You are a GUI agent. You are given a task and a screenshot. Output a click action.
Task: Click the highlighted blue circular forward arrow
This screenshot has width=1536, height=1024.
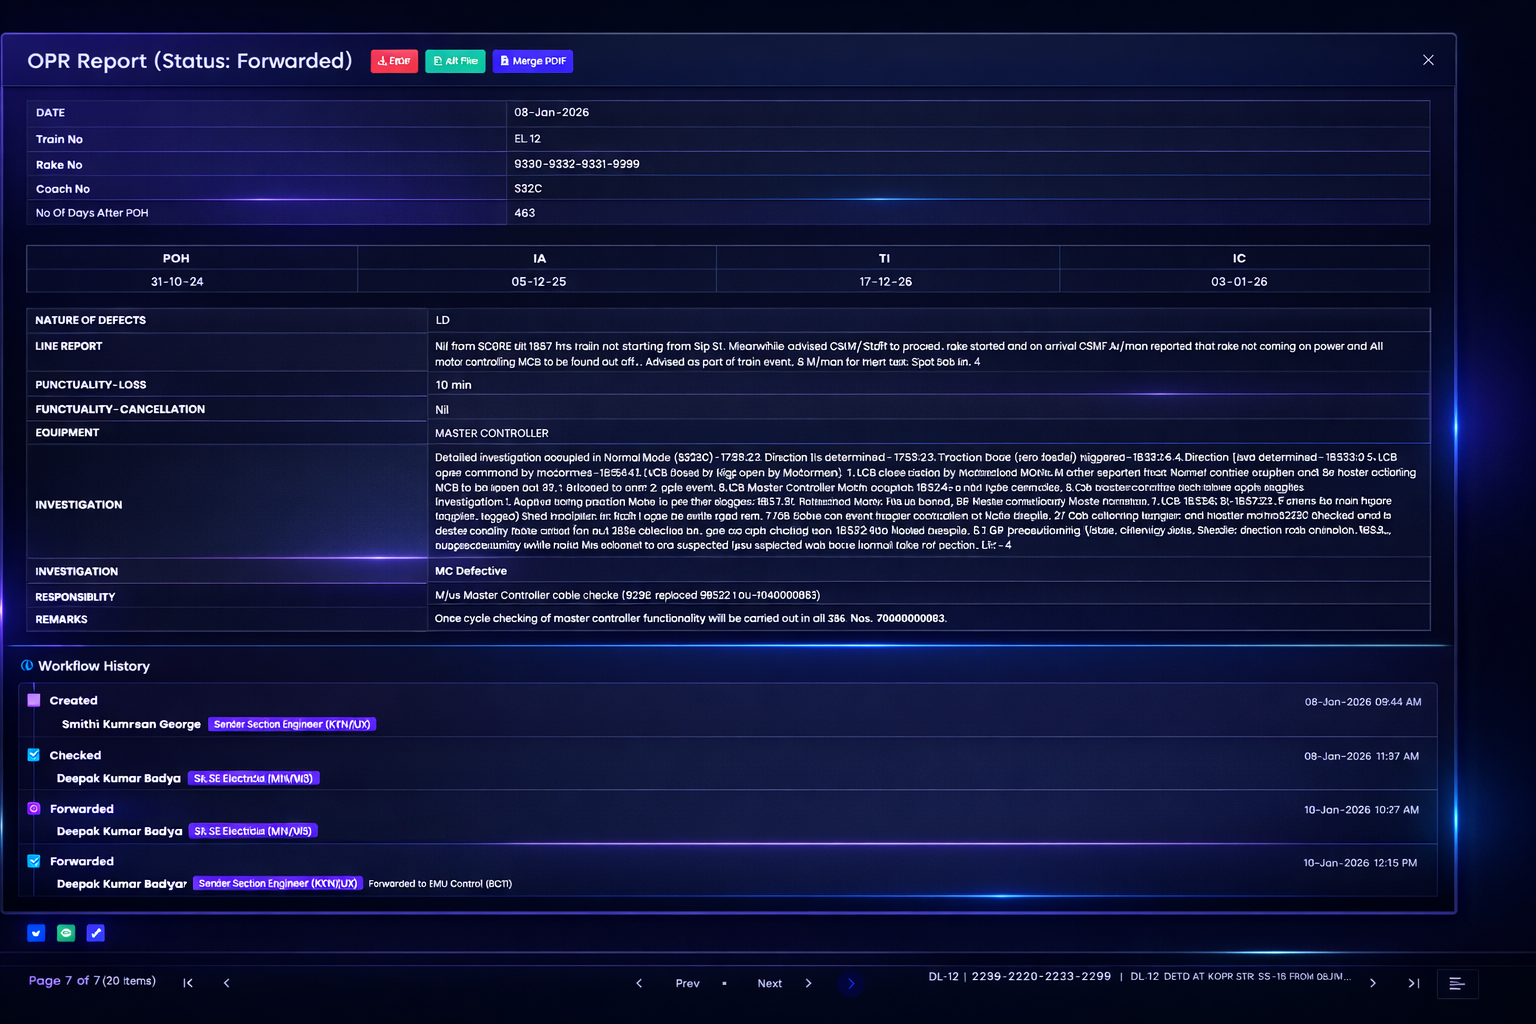click(851, 984)
